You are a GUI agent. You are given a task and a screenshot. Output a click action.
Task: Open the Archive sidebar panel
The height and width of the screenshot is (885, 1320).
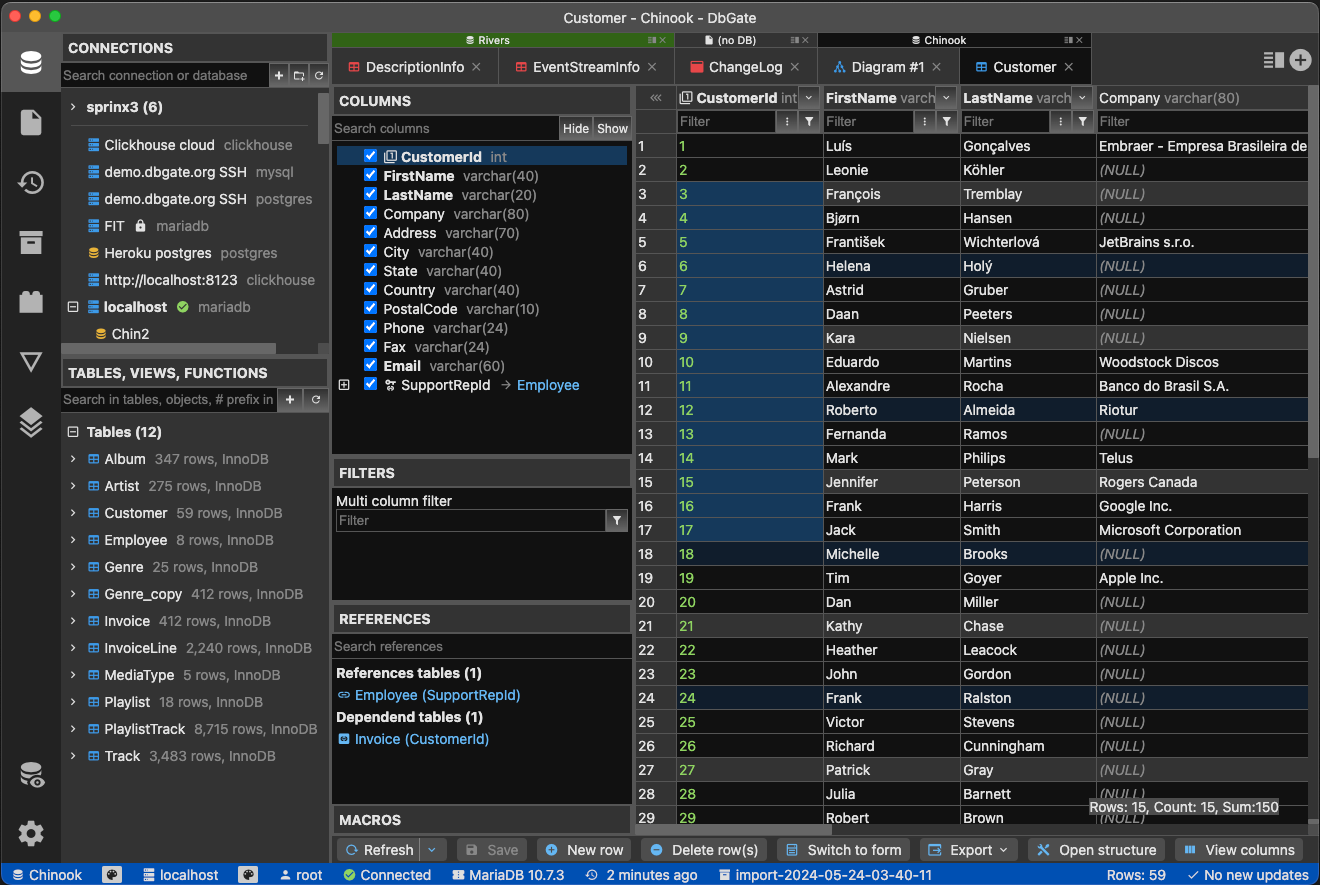click(x=31, y=242)
